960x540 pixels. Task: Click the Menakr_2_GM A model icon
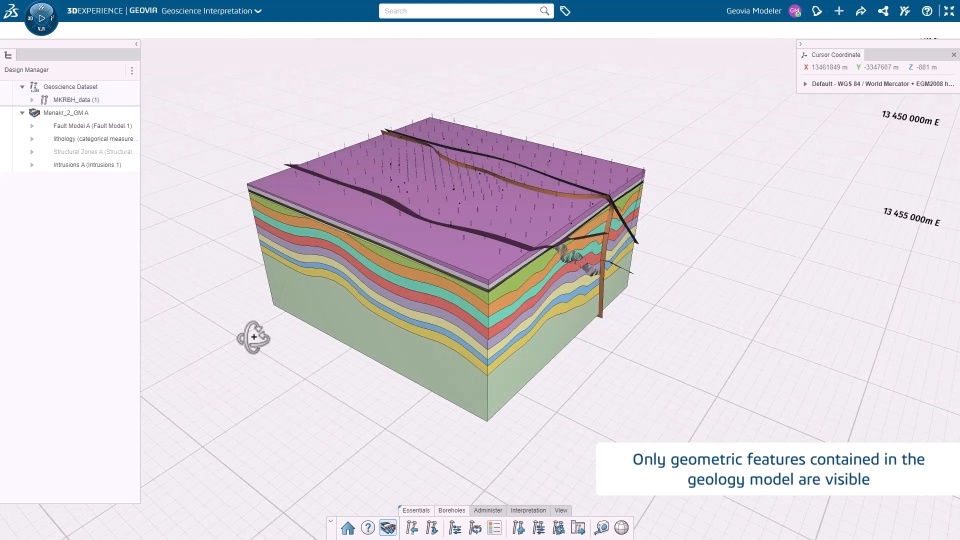34,113
